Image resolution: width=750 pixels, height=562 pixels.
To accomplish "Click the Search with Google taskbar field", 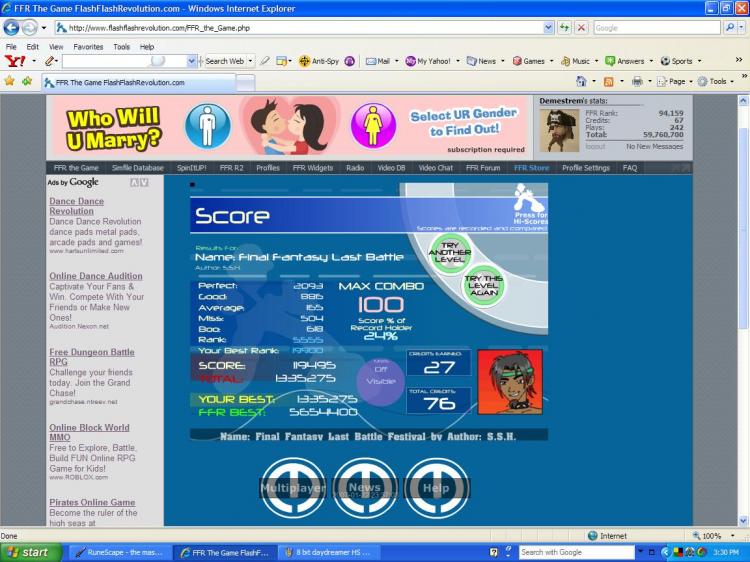I will (577, 552).
